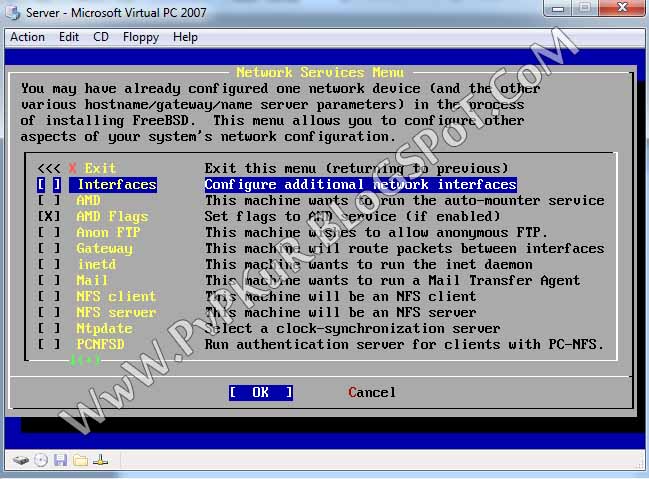Enable the Mail checkbox

49,281
